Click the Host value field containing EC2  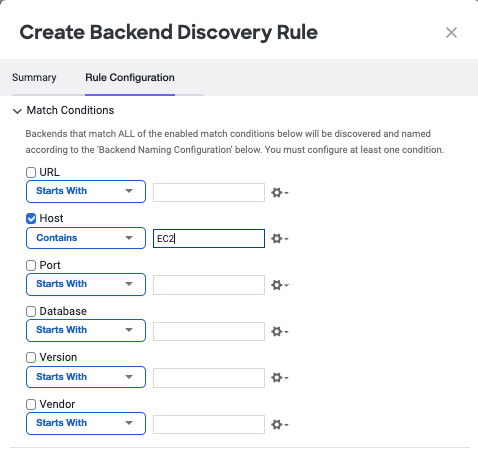pos(209,238)
